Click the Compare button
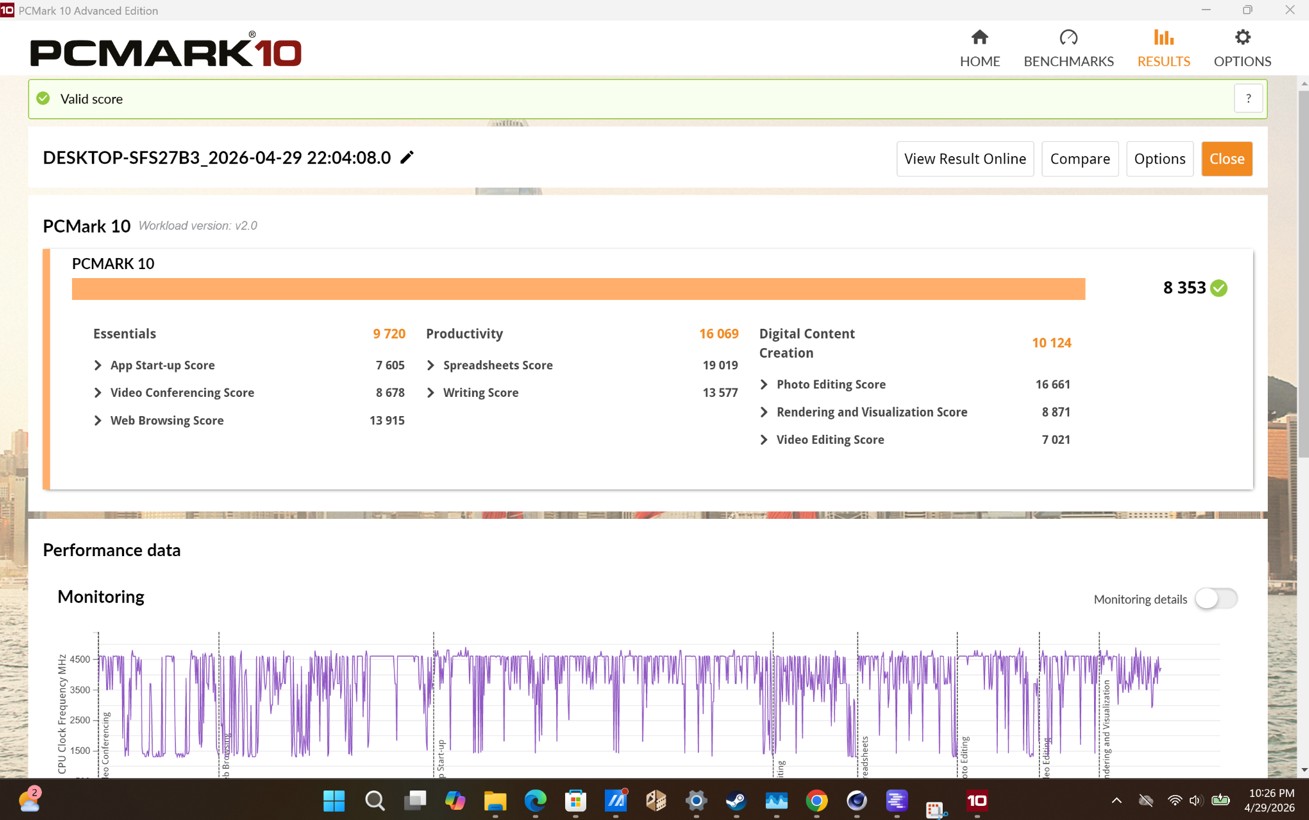The width and height of the screenshot is (1309, 820). [x=1080, y=158]
